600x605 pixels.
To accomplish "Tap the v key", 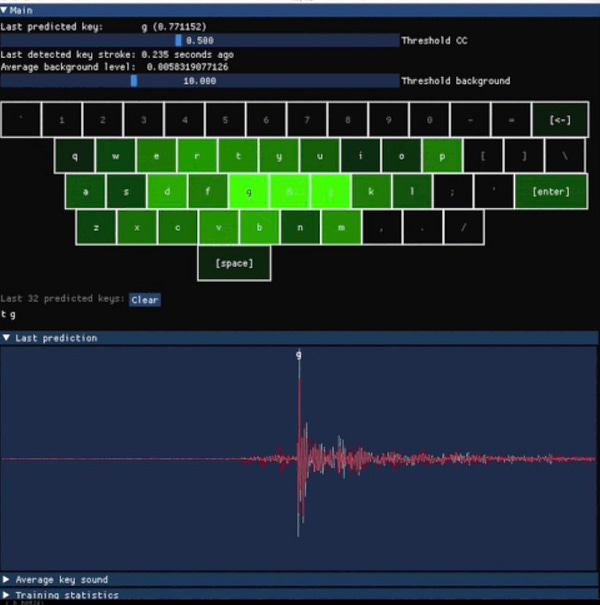I will tap(219, 227).
